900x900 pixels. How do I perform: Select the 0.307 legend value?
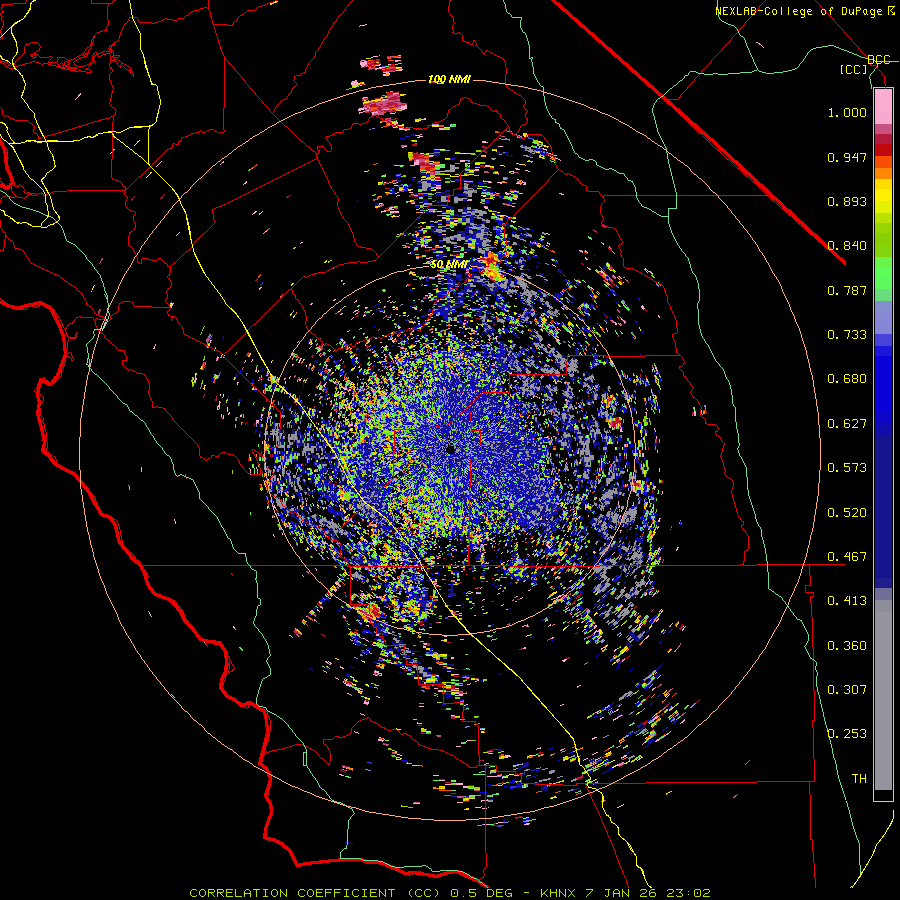point(847,690)
